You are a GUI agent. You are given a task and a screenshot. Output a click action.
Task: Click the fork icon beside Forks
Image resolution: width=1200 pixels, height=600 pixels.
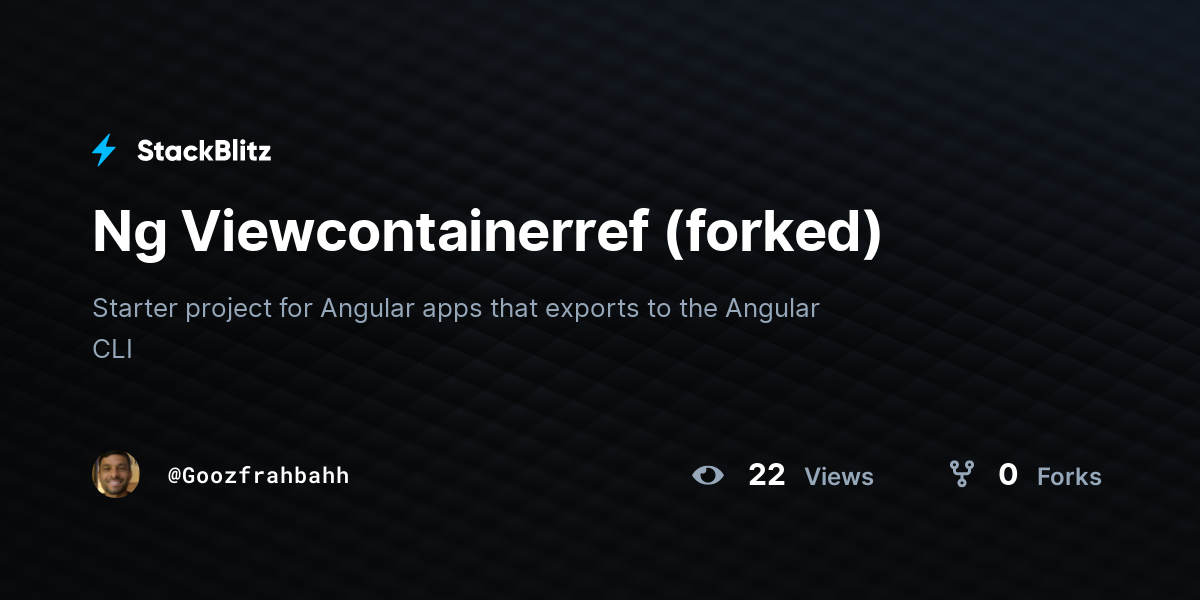961,474
